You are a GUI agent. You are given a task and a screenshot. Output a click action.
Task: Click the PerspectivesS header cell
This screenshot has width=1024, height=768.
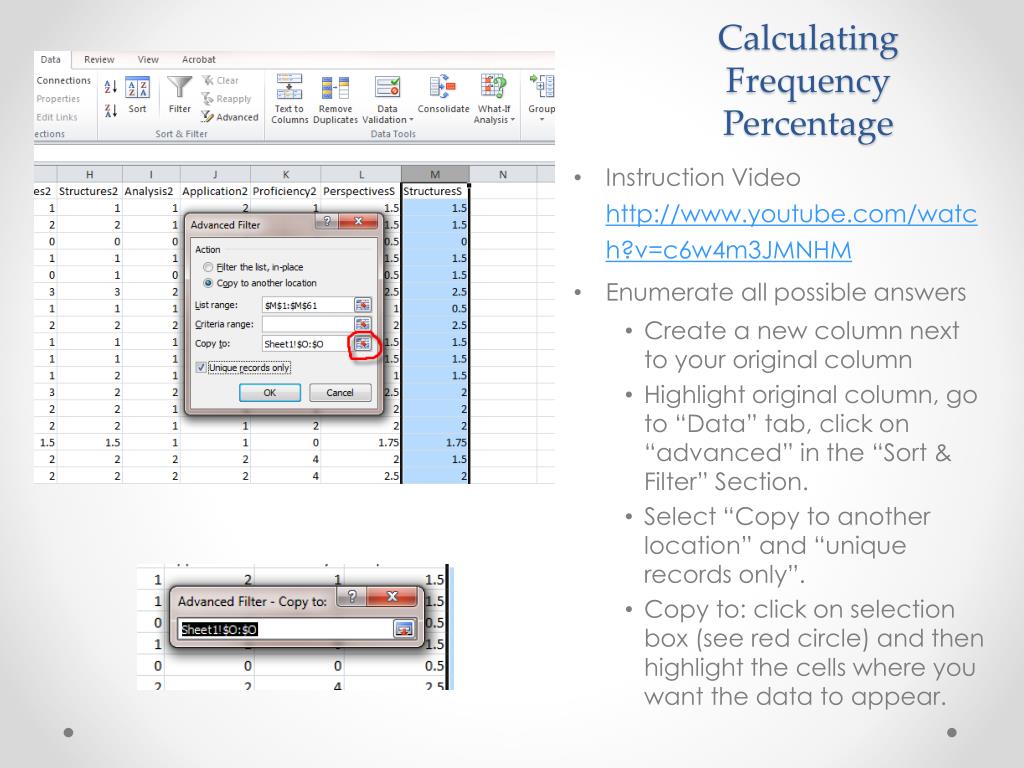click(x=360, y=191)
